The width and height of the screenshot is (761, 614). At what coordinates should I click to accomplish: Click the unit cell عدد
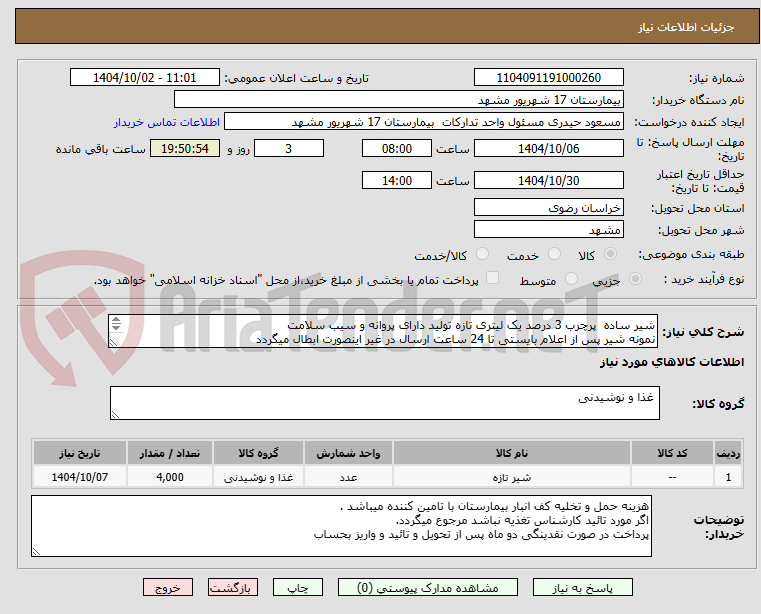pos(348,477)
